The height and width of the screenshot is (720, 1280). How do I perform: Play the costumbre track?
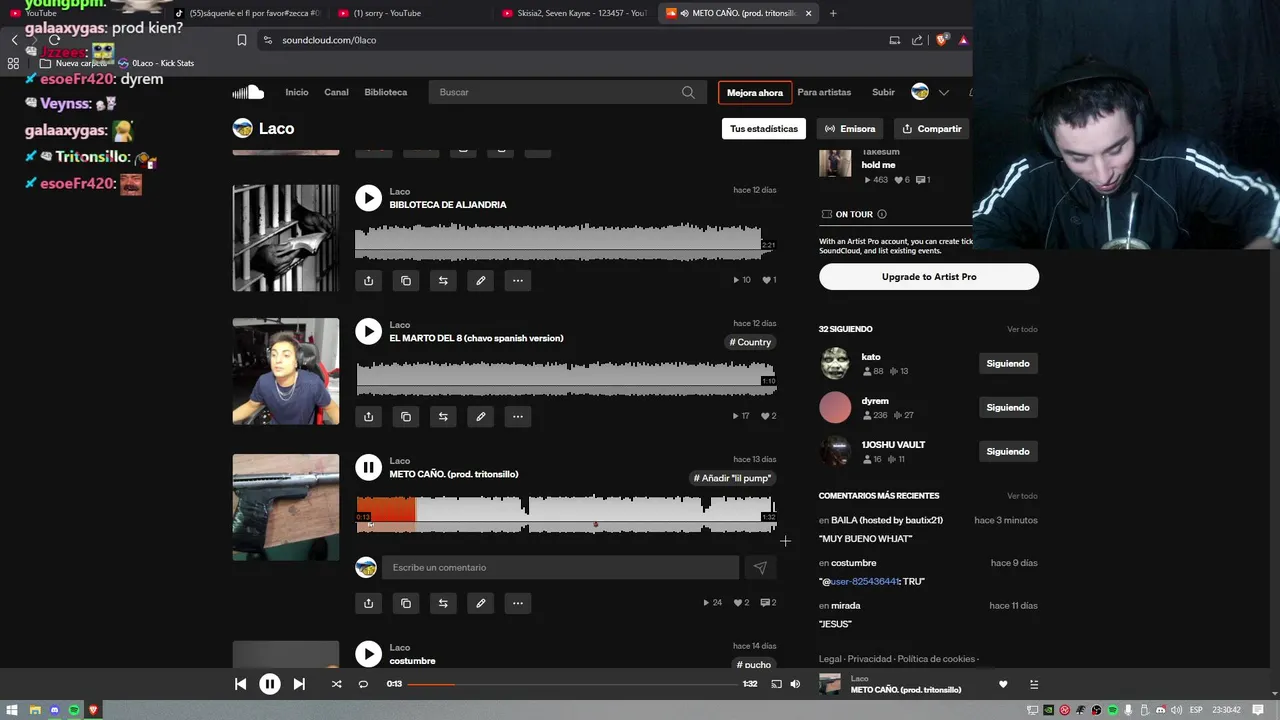click(369, 654)
